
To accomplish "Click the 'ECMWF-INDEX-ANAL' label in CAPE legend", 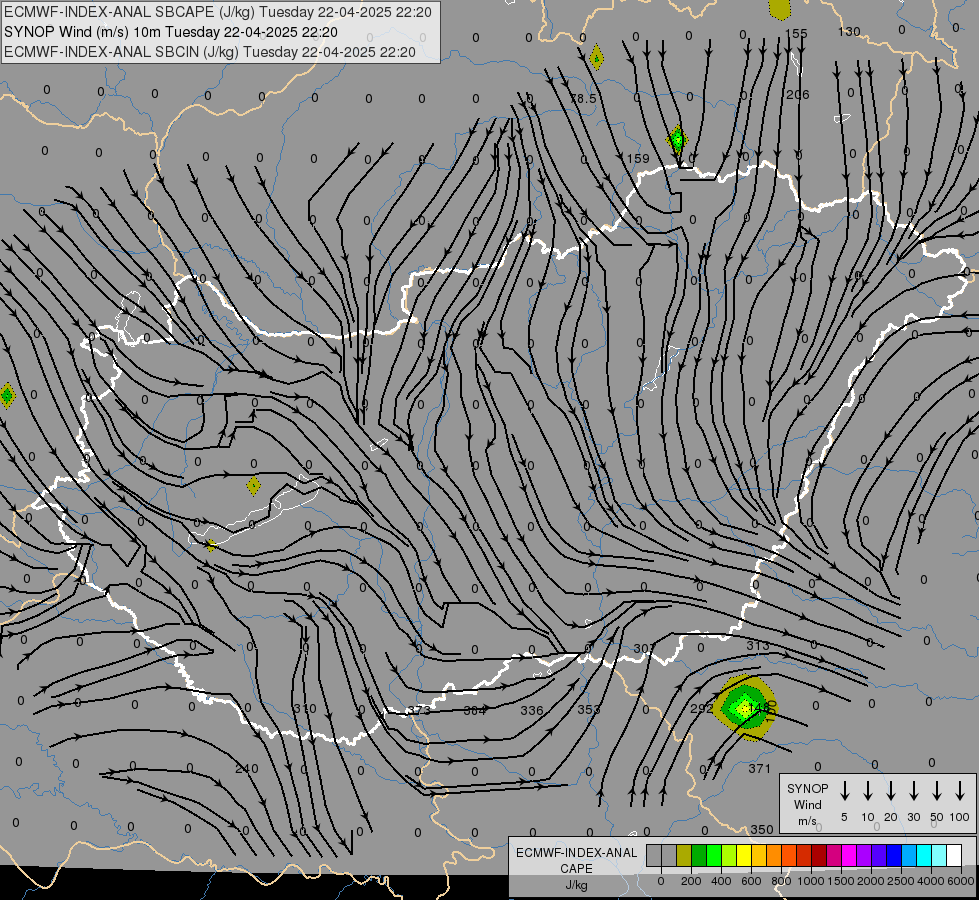I will [576, 853].
